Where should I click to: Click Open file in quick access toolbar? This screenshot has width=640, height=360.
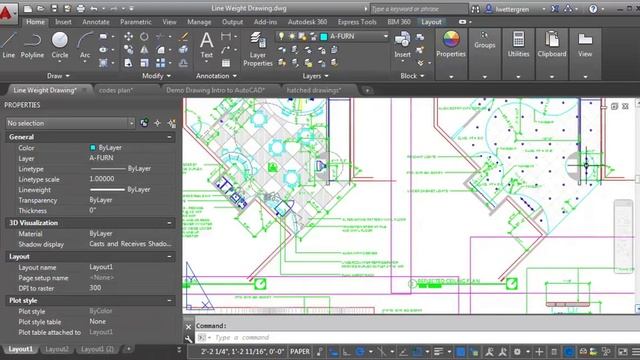point(40,8)
